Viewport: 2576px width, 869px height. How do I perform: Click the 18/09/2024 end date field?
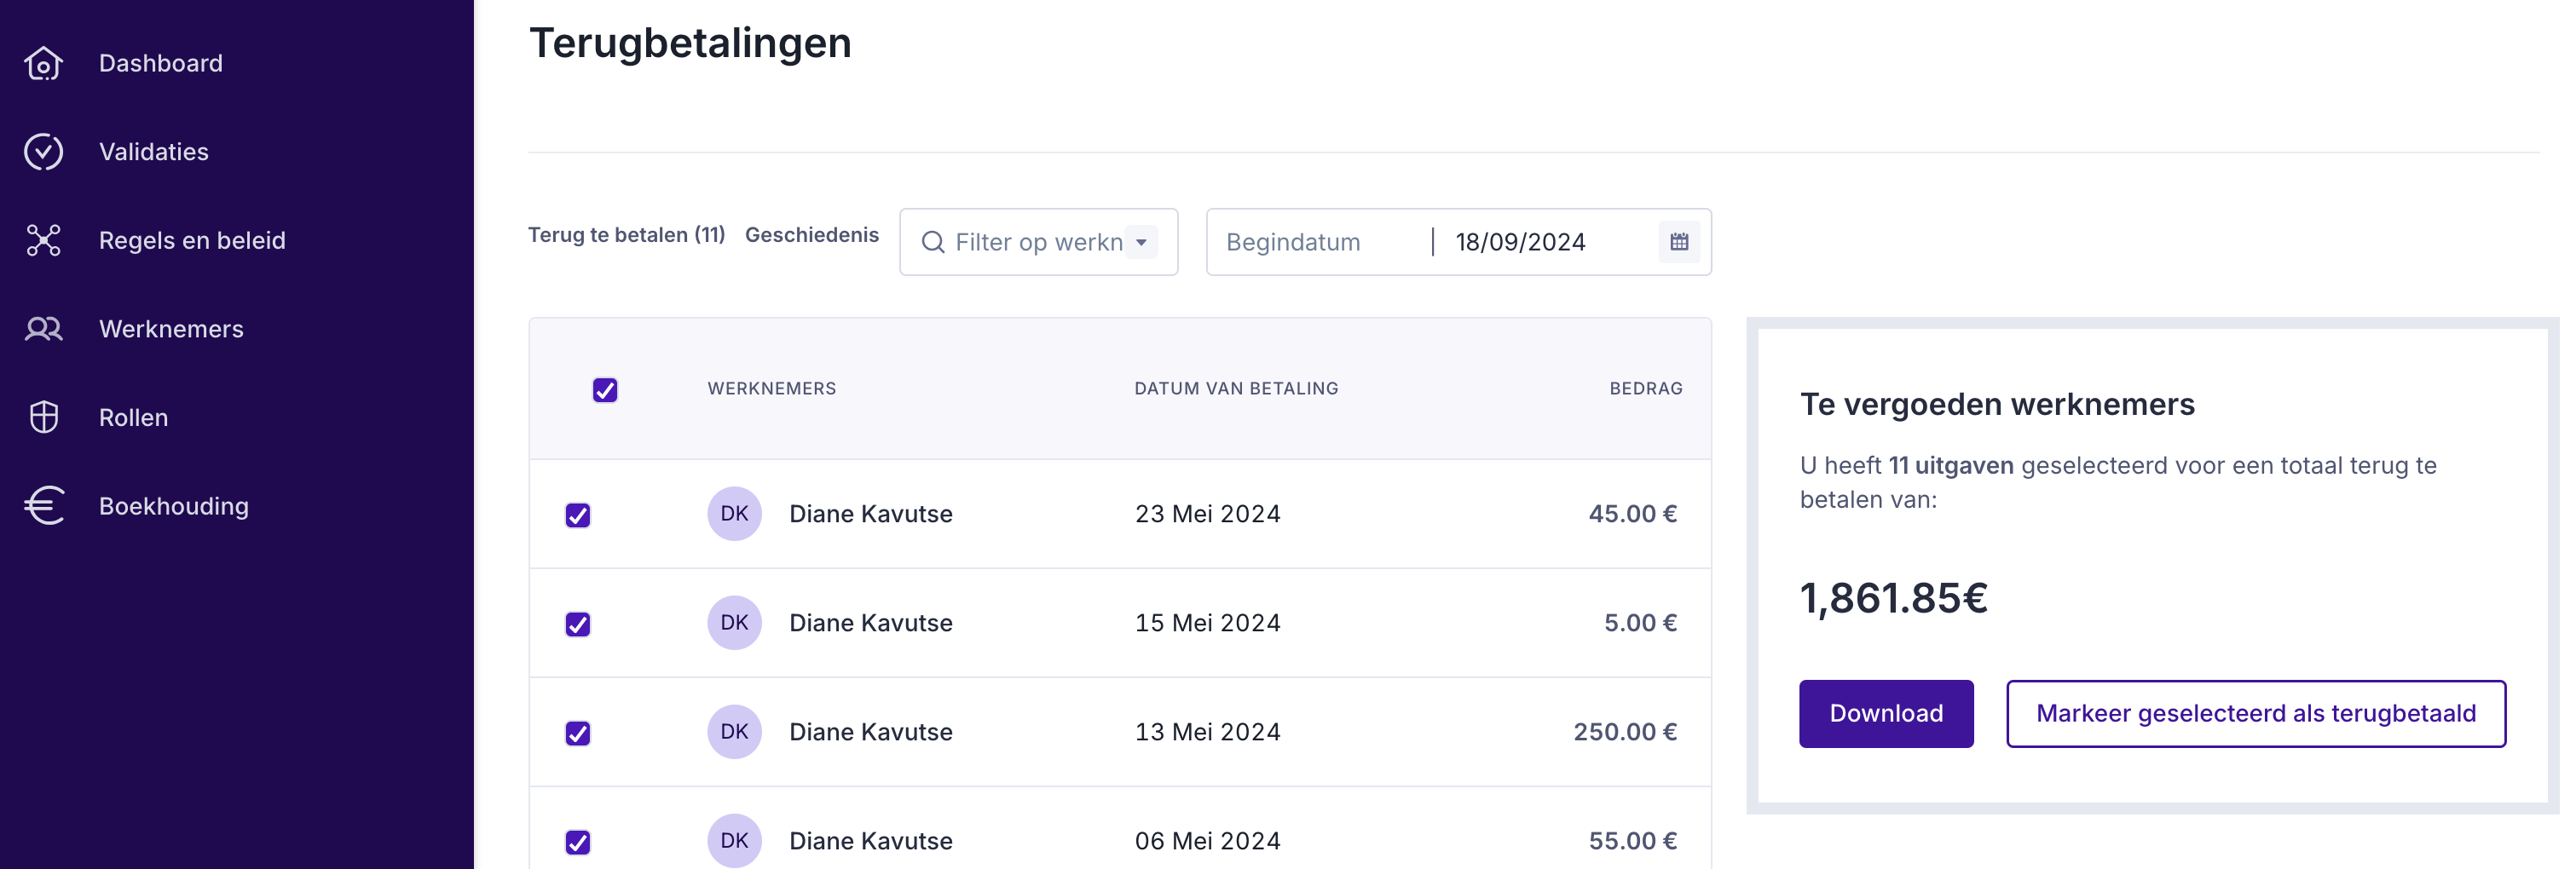[1541, 243]
